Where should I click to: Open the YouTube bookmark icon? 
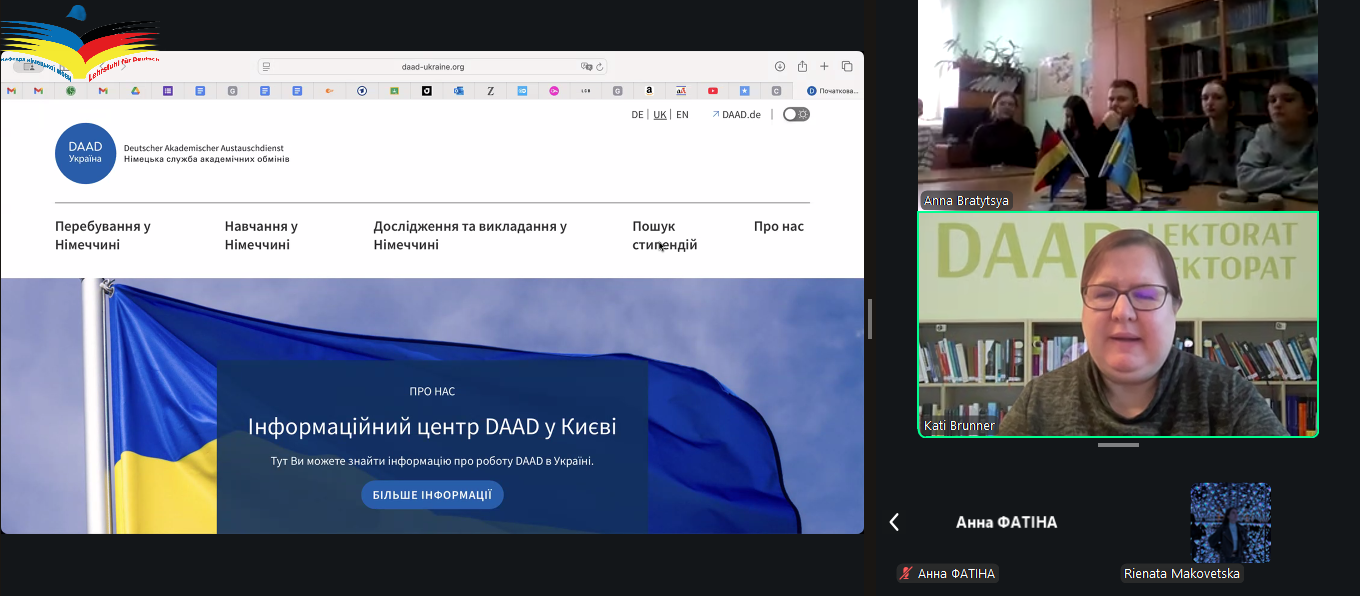(x=713, y=91)
